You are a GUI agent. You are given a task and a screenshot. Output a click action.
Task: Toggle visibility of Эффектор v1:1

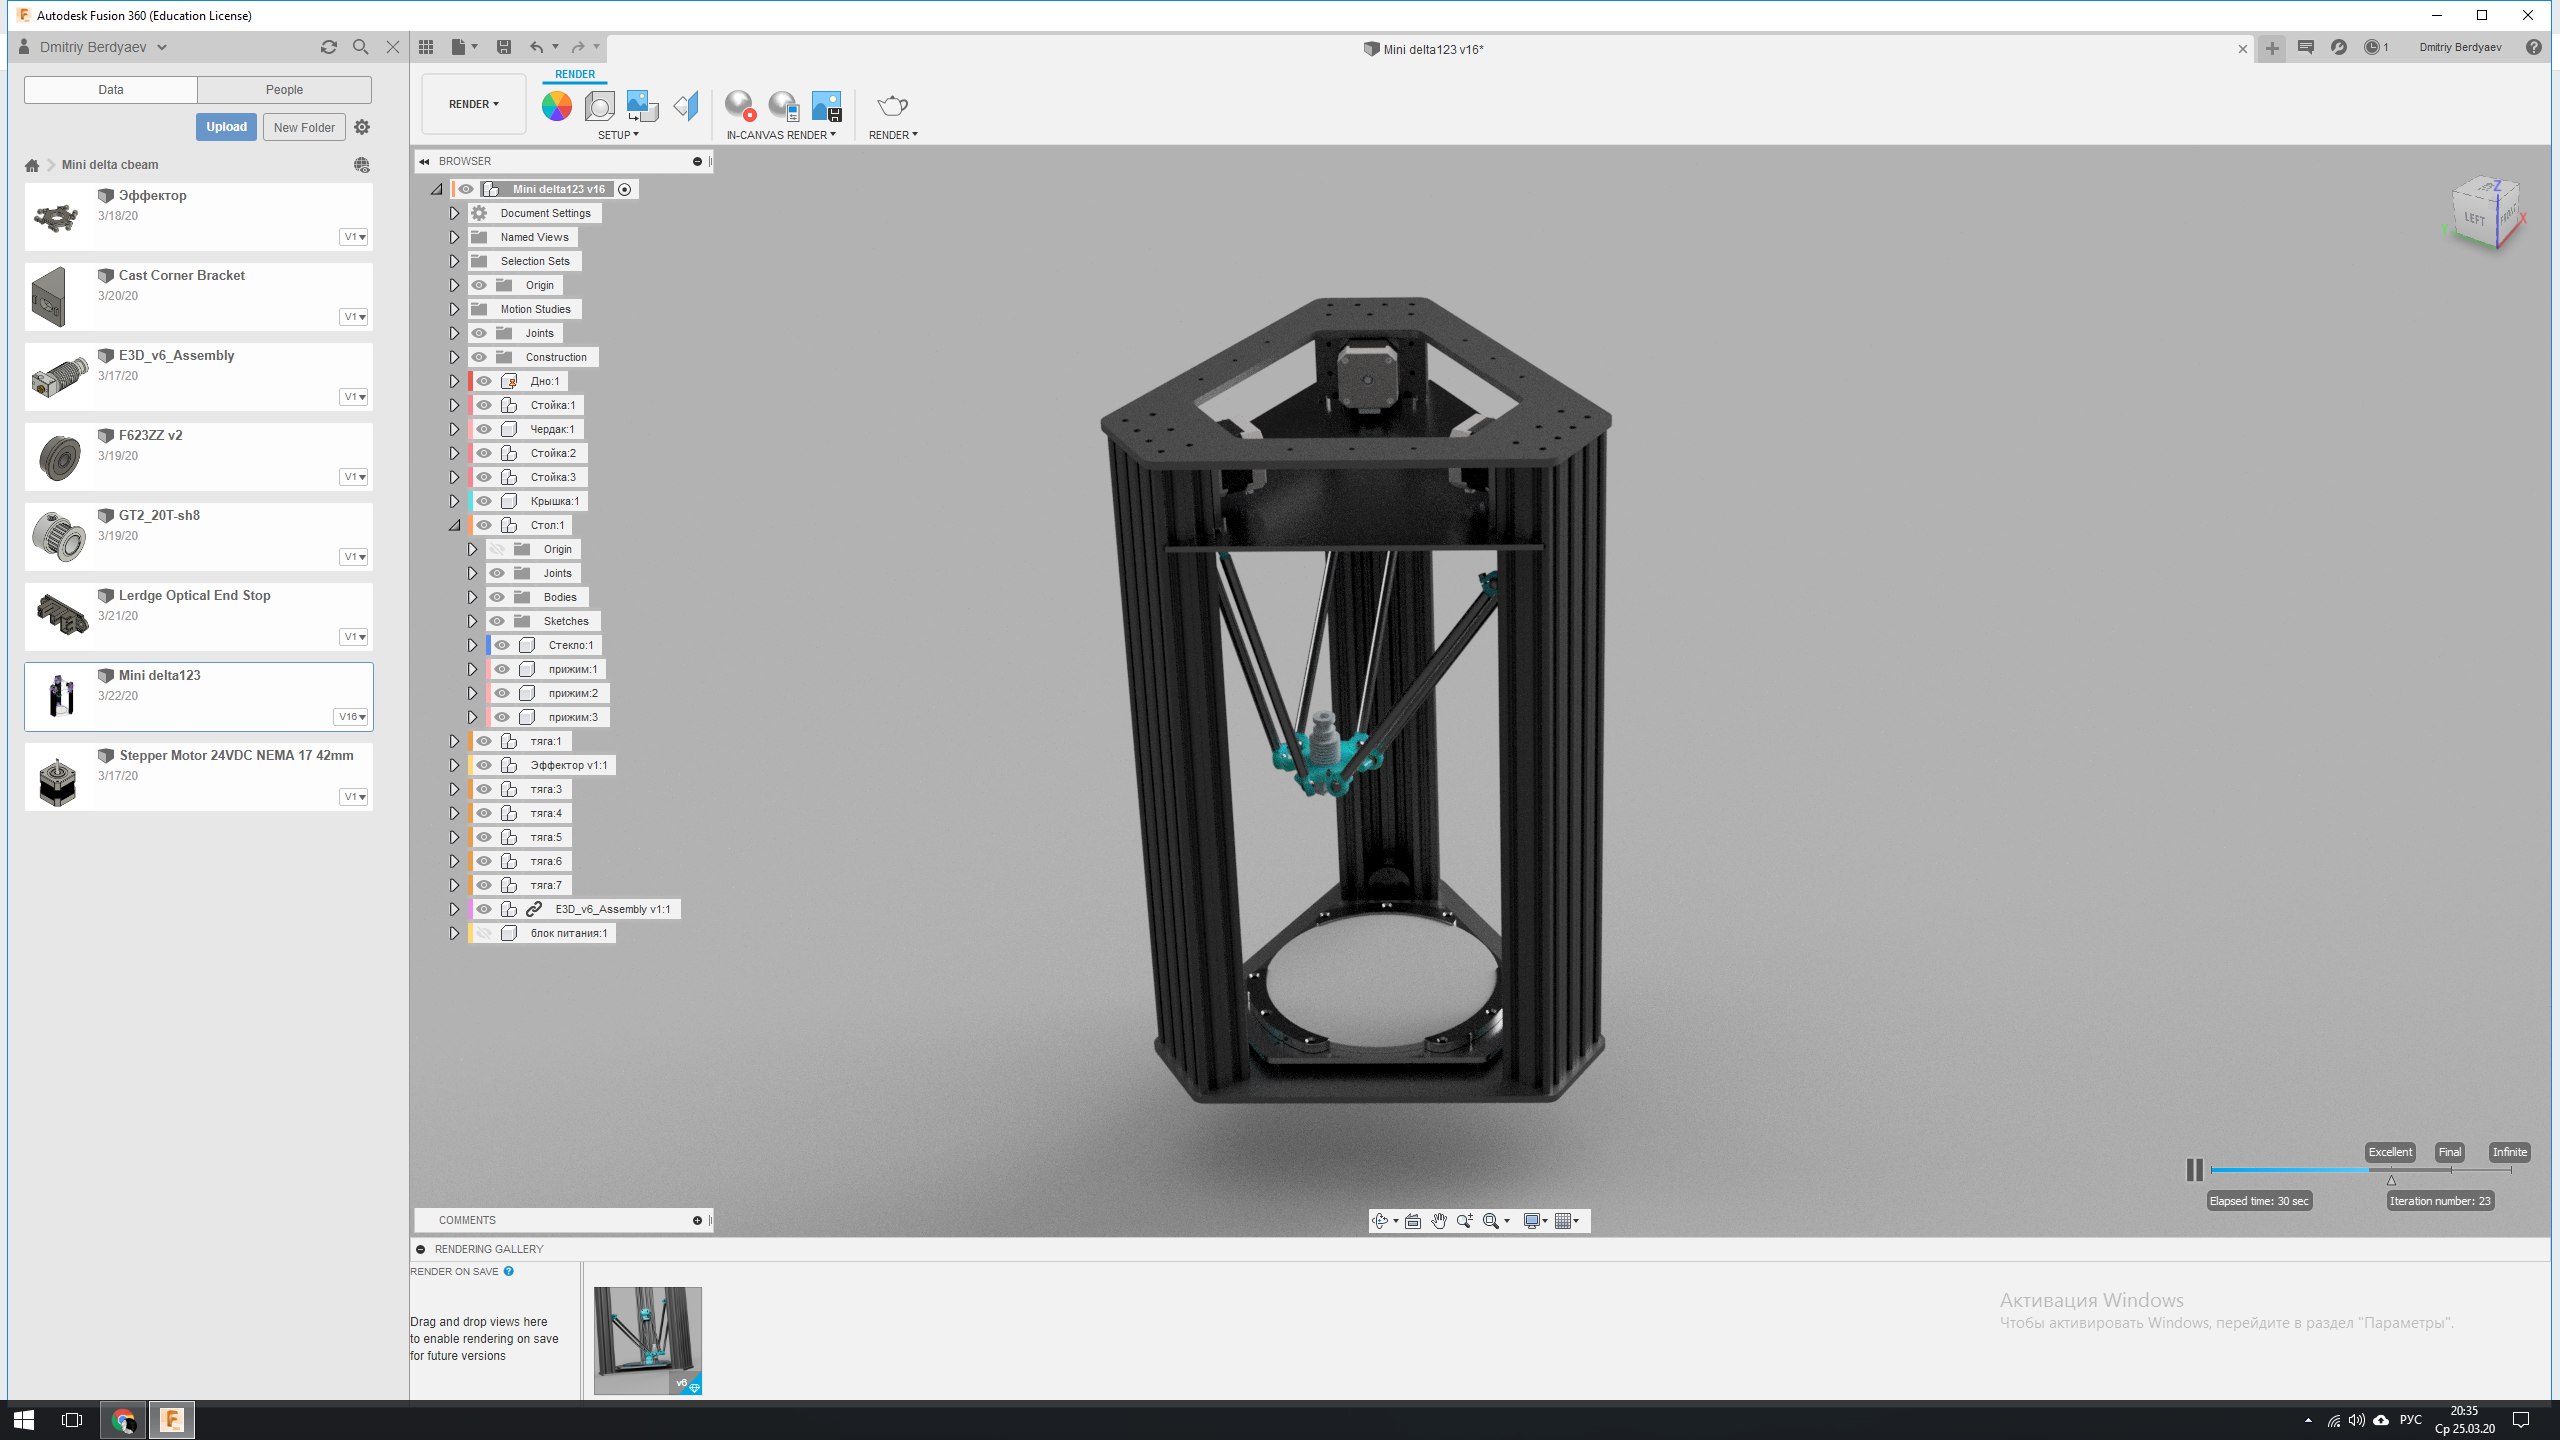coord(484,765)
